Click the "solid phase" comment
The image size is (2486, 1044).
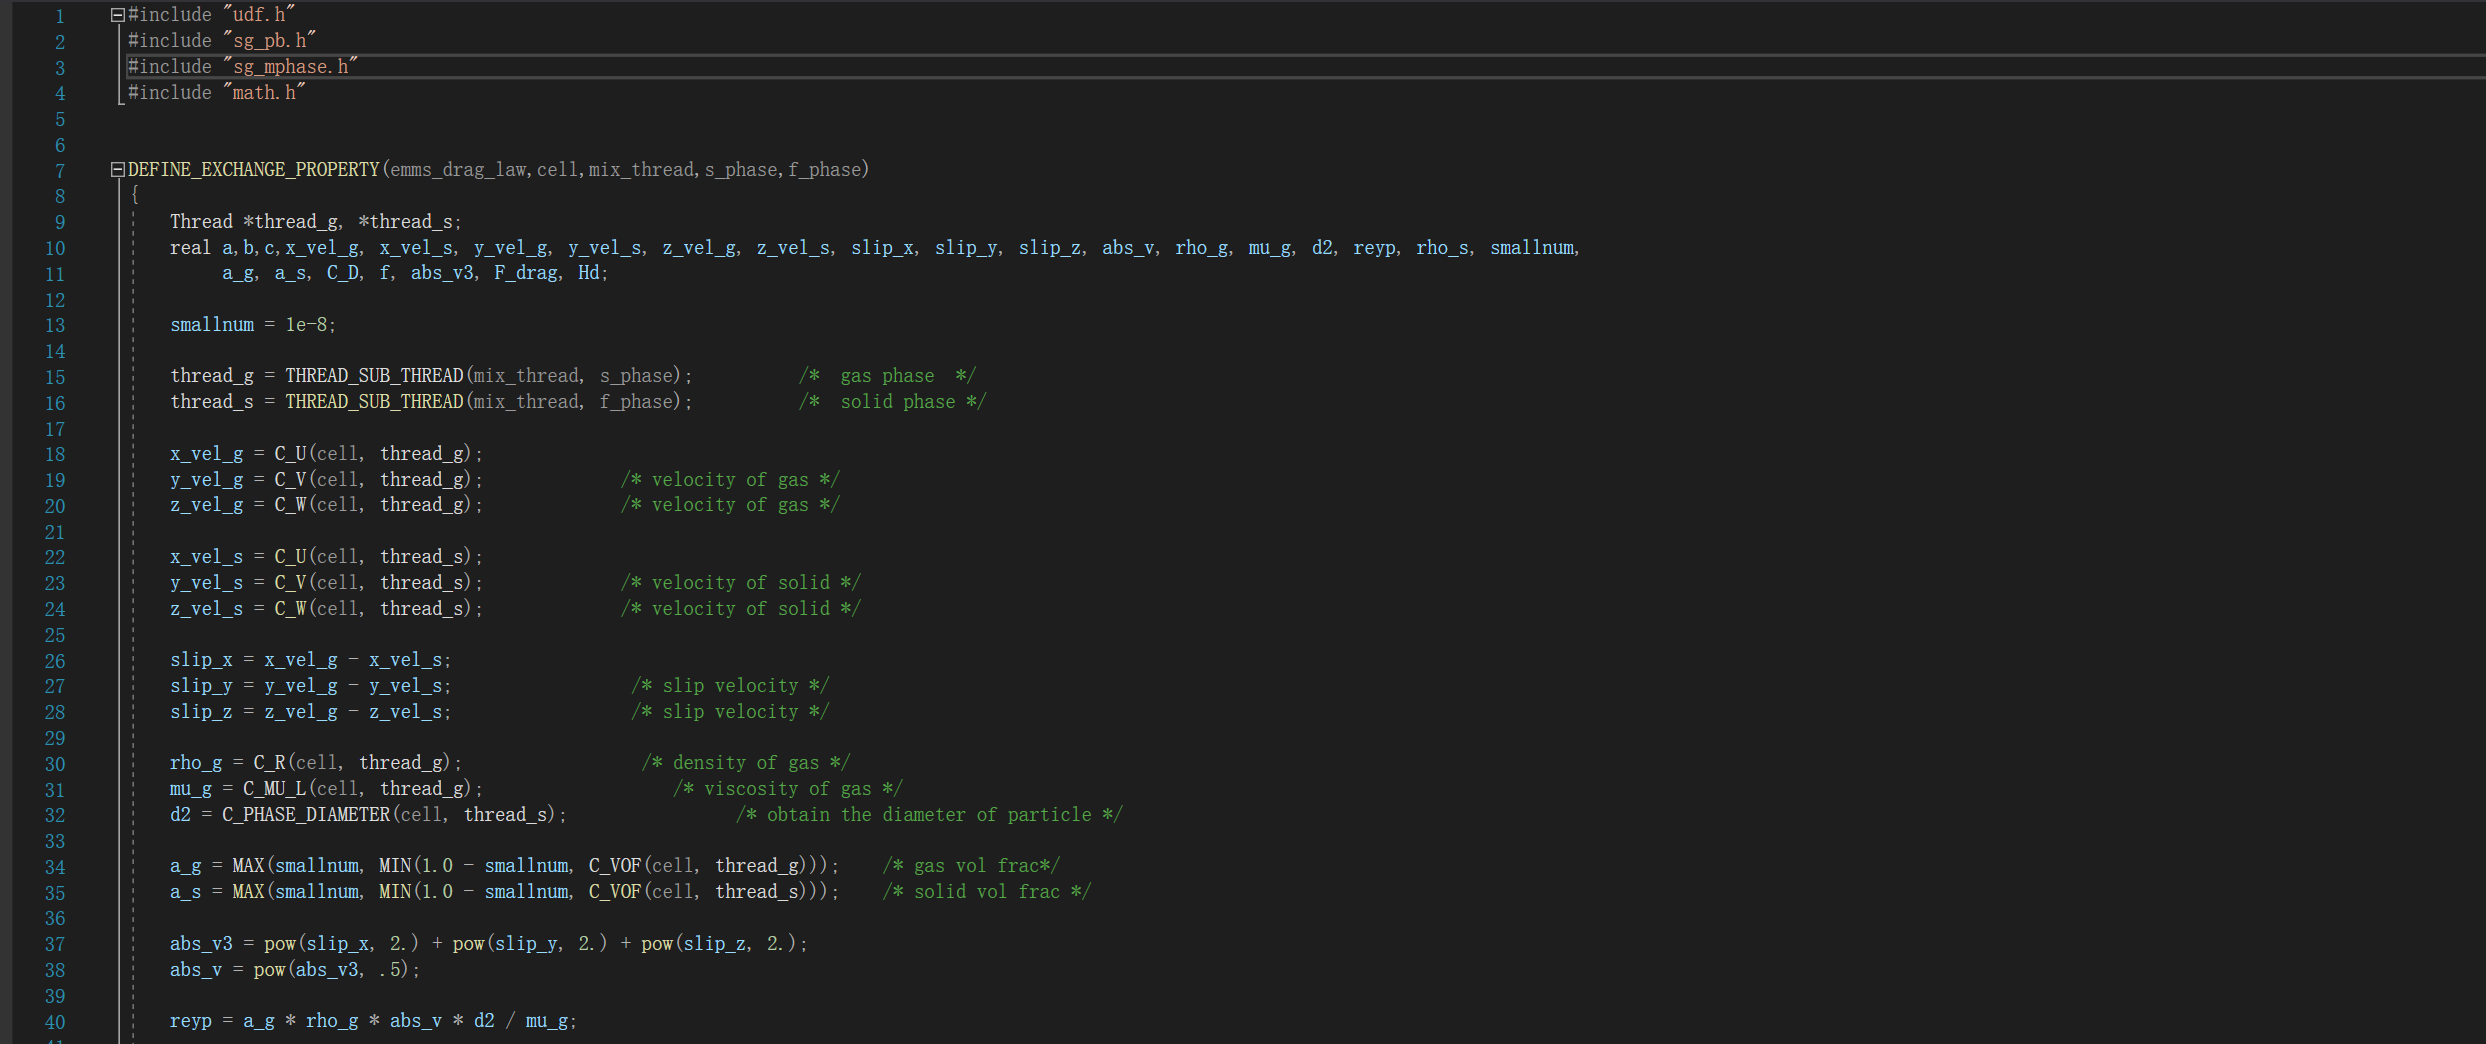pos(897,402)
